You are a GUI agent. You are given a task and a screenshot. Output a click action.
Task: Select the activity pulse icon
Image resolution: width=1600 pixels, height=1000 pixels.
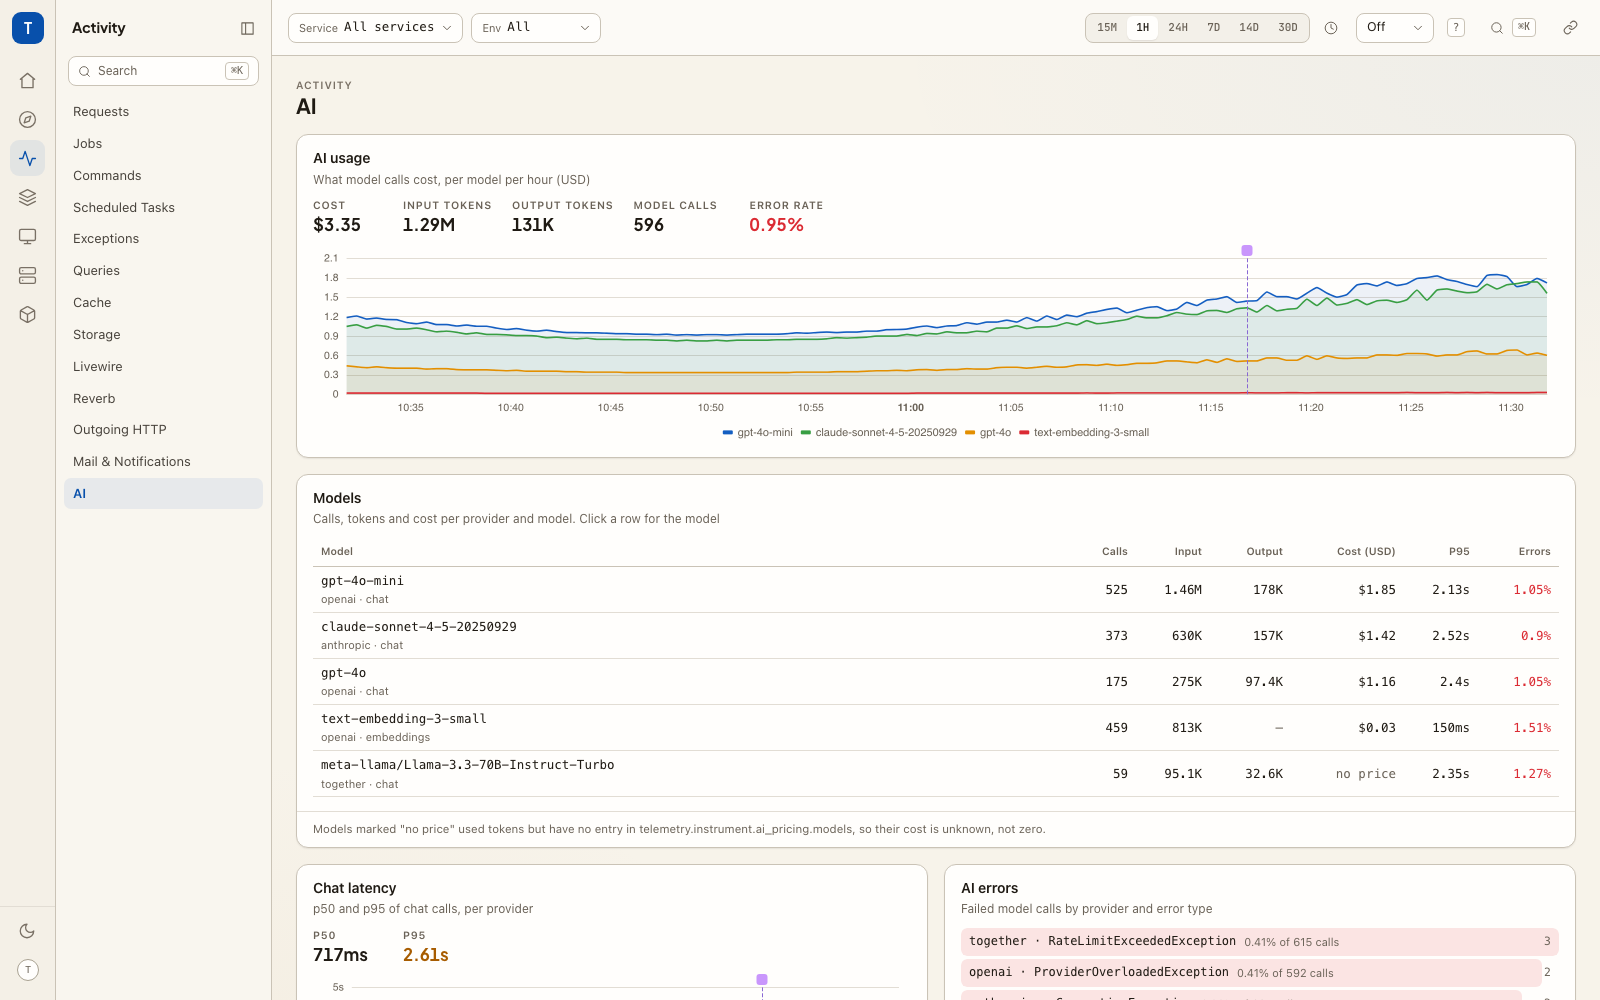tap(28, 158)
